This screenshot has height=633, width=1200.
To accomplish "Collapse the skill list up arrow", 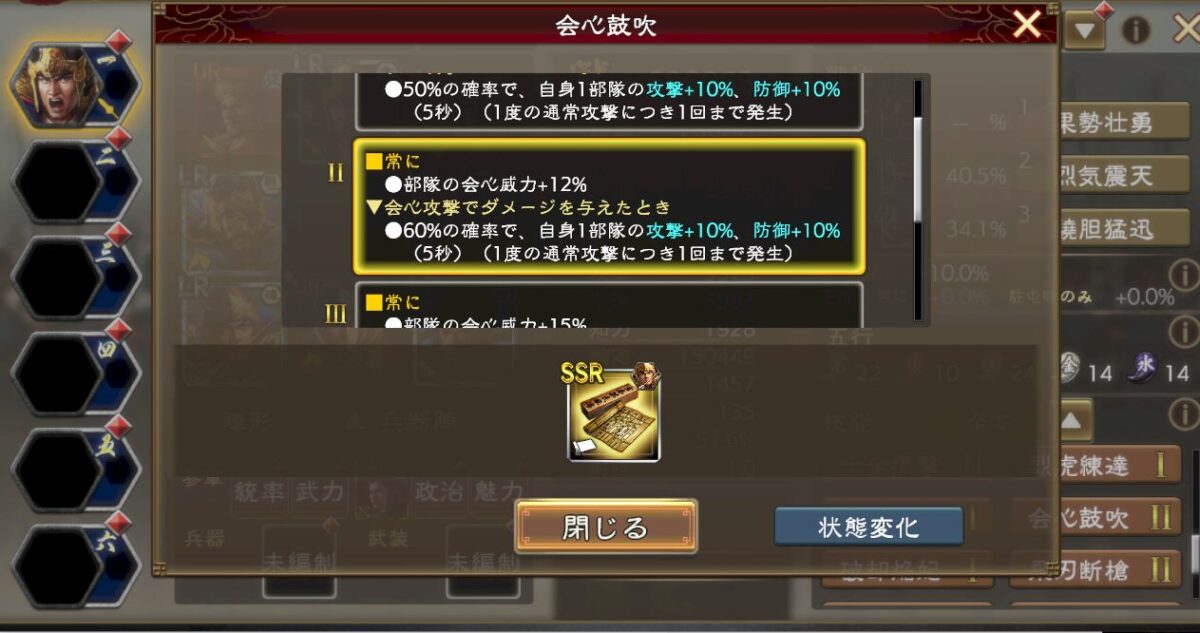I will [1071, 421].
